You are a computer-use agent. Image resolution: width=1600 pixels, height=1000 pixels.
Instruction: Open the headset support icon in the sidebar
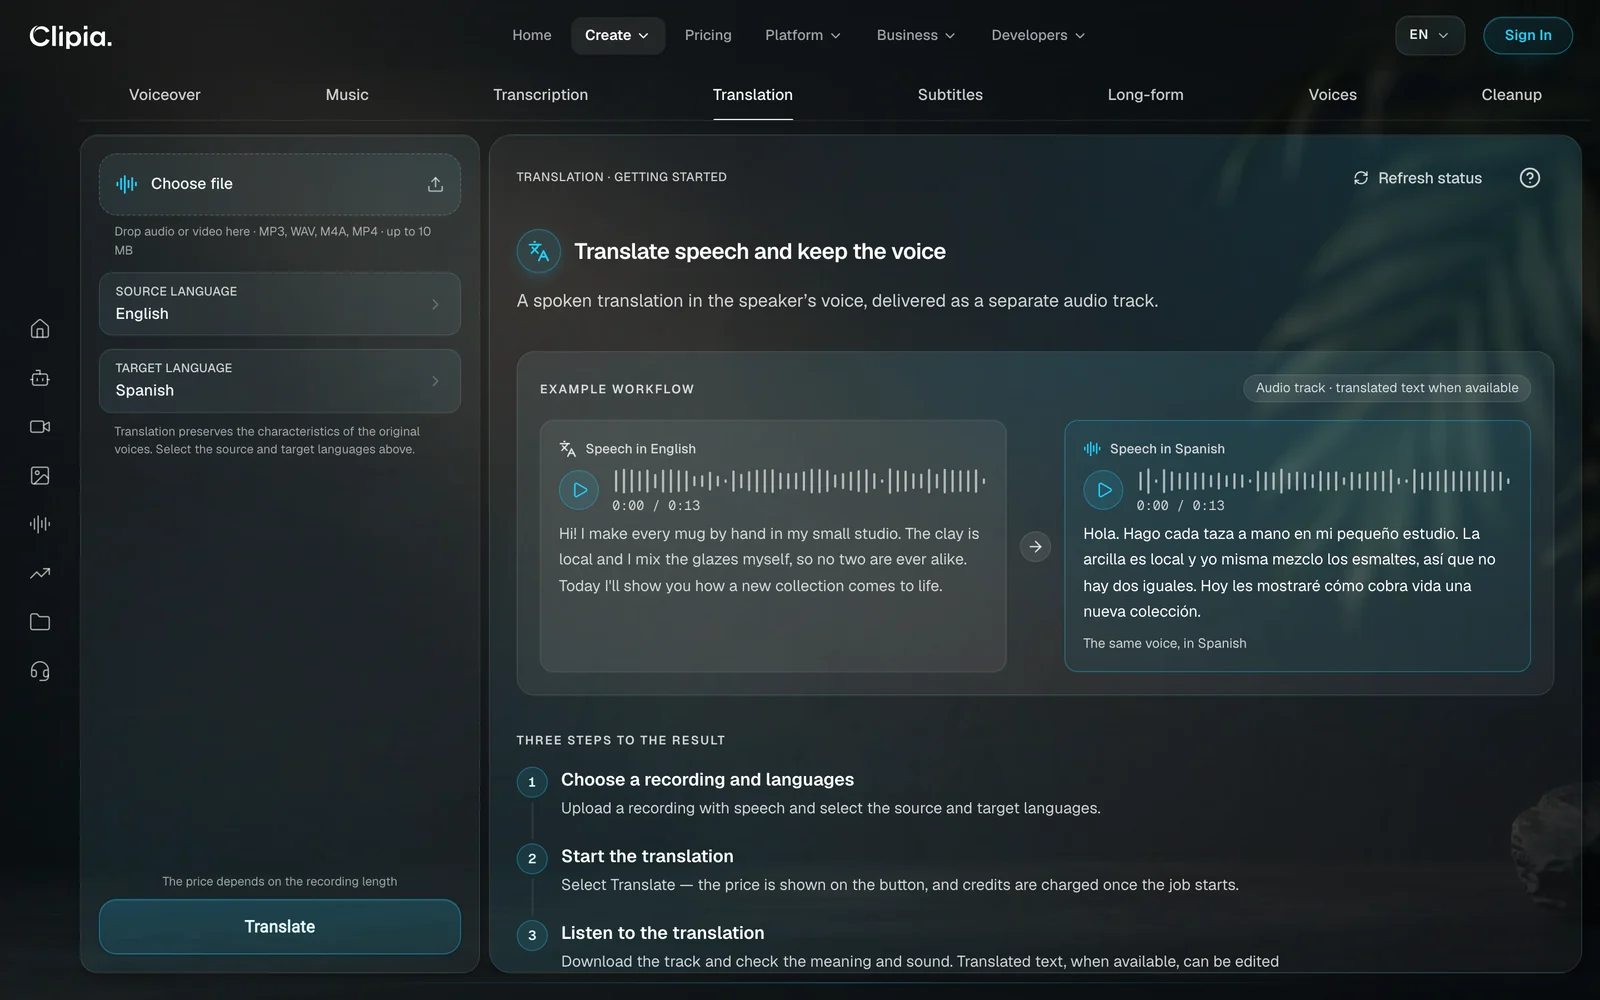pyautogui.click(x=40, y=671)
